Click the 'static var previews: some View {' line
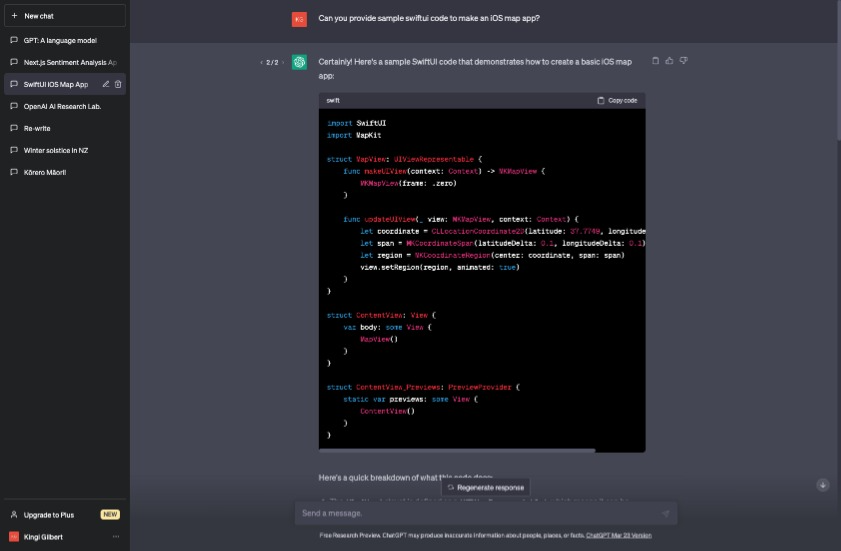 (411, 399)
